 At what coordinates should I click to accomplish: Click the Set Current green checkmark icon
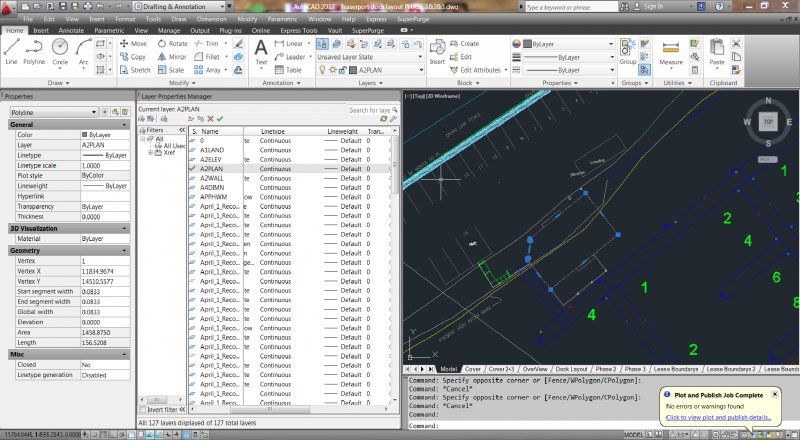(220, 119)
